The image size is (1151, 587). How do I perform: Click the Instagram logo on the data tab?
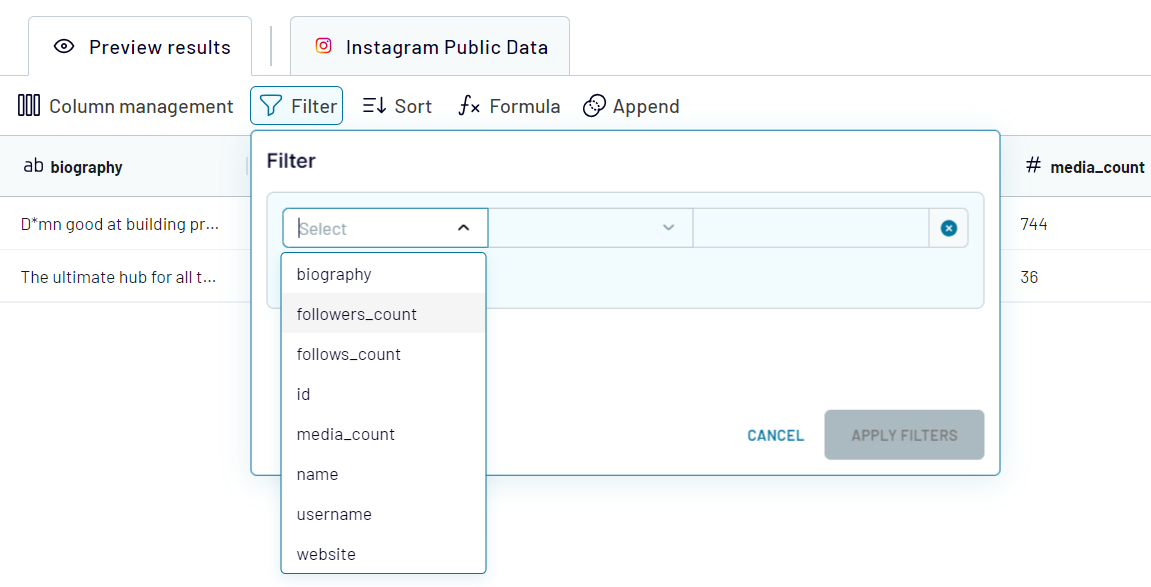(323, 45)
